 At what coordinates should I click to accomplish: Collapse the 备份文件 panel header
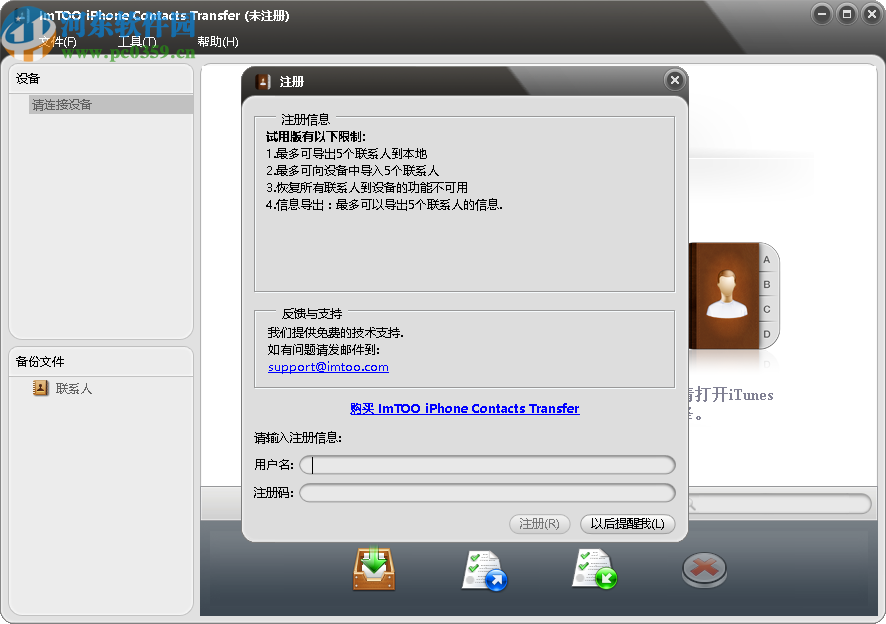(40, 361)
